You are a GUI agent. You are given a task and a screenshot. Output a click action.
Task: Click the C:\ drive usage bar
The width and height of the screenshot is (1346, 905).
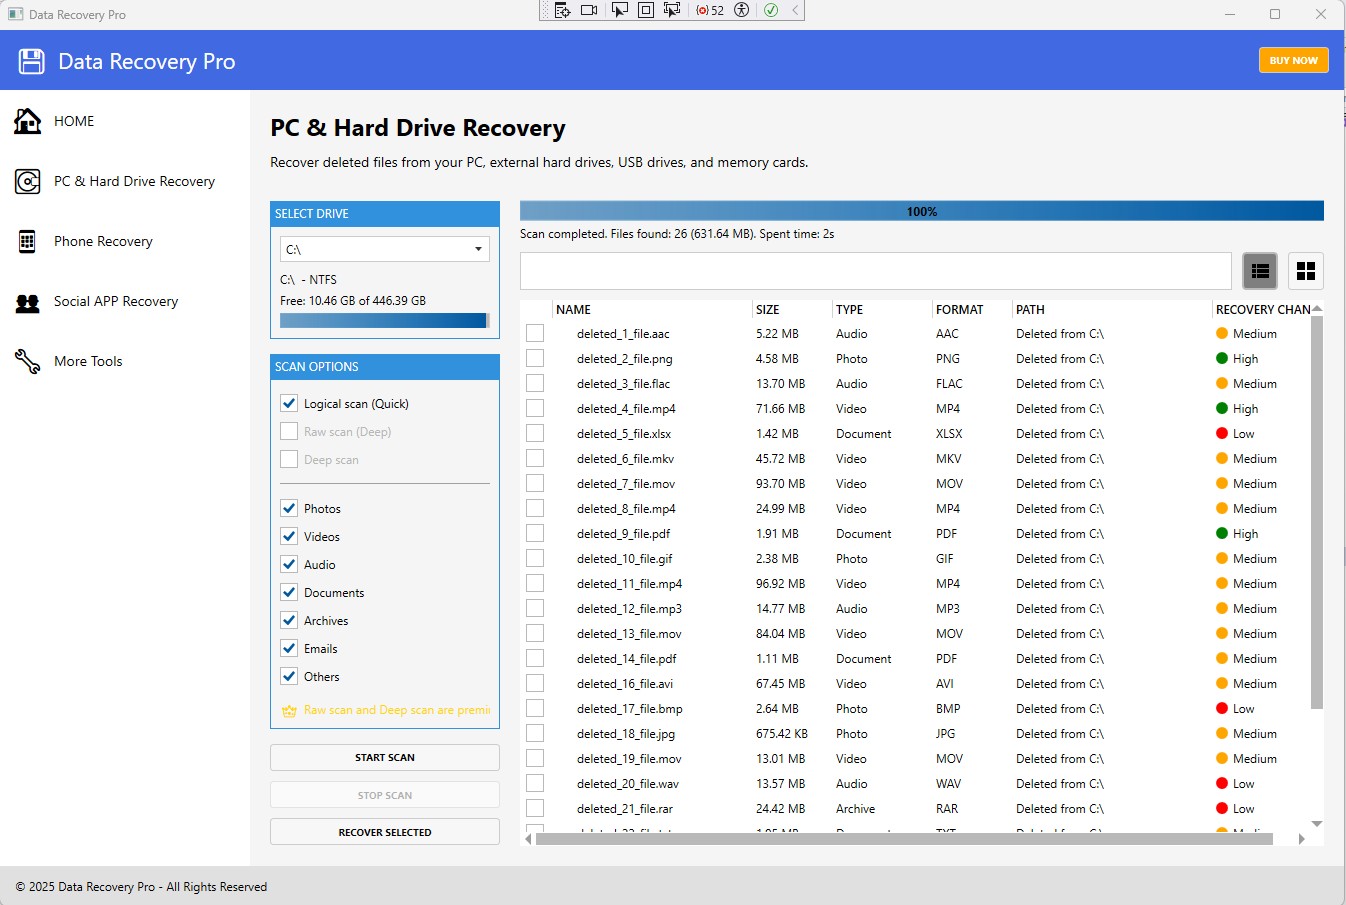[x=385, y=321]
